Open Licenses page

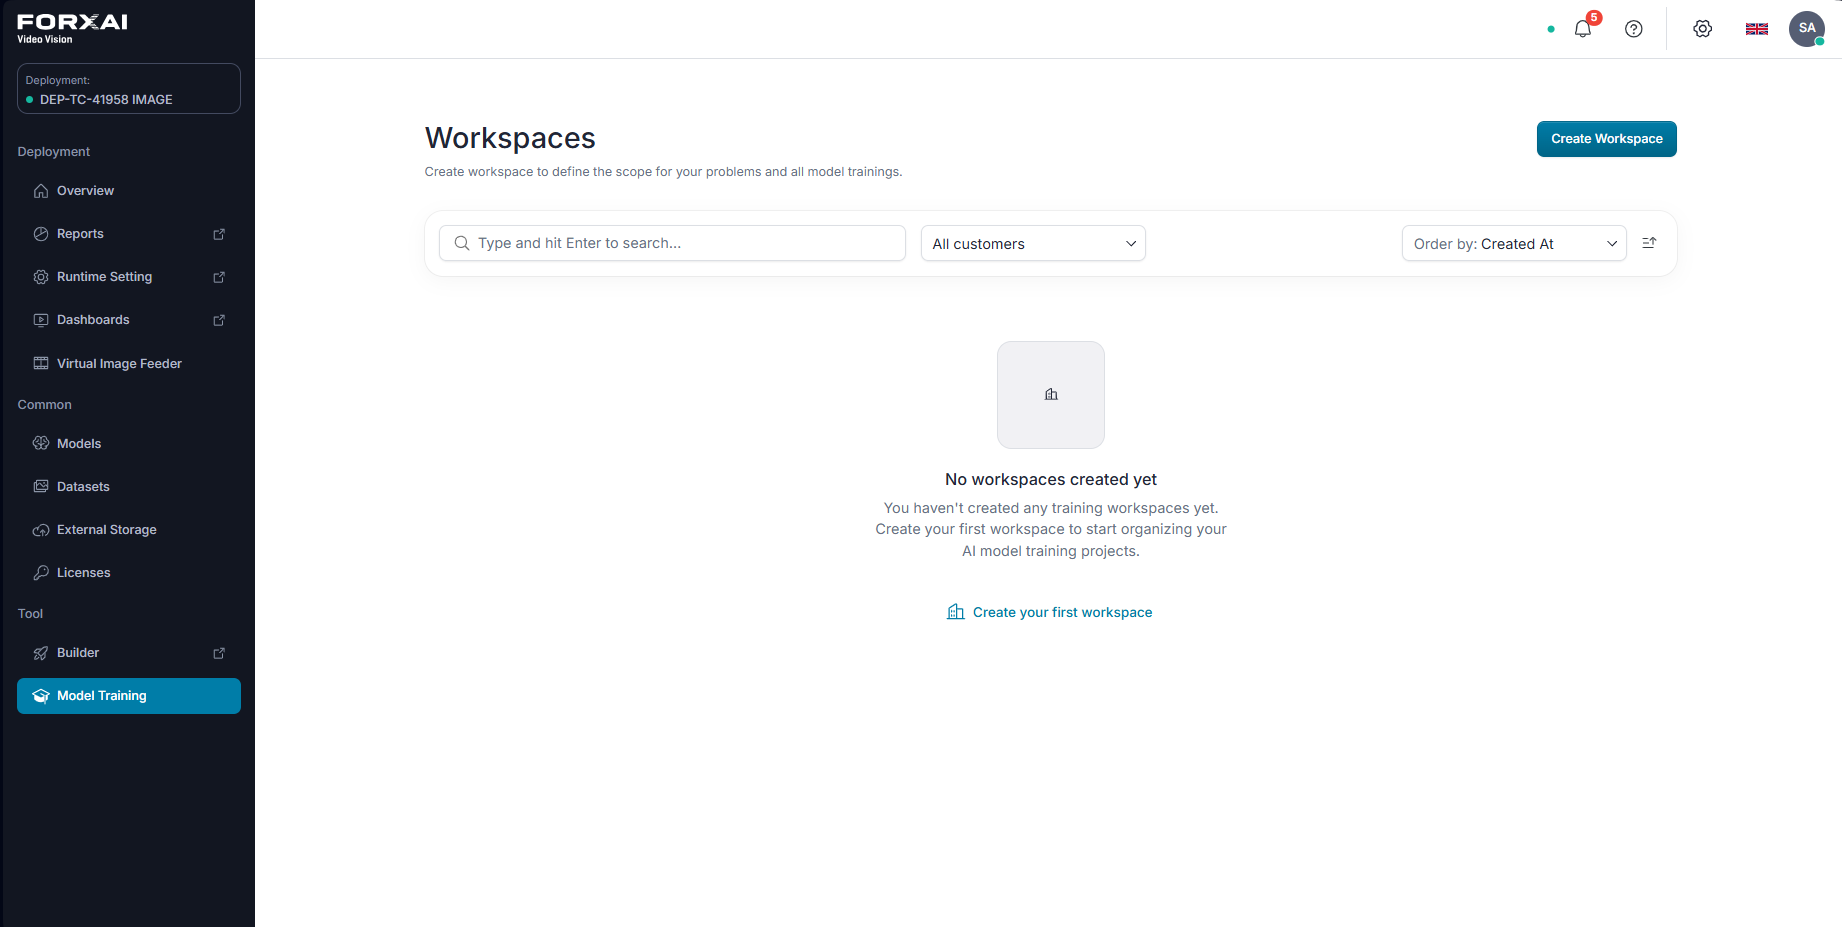(129, 573)
